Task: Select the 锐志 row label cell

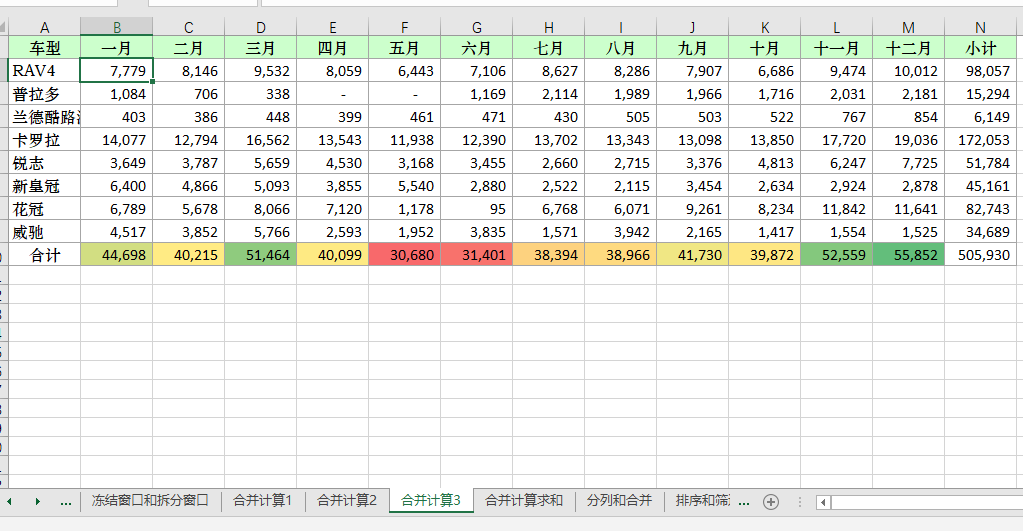Action: tap(44, 163)
